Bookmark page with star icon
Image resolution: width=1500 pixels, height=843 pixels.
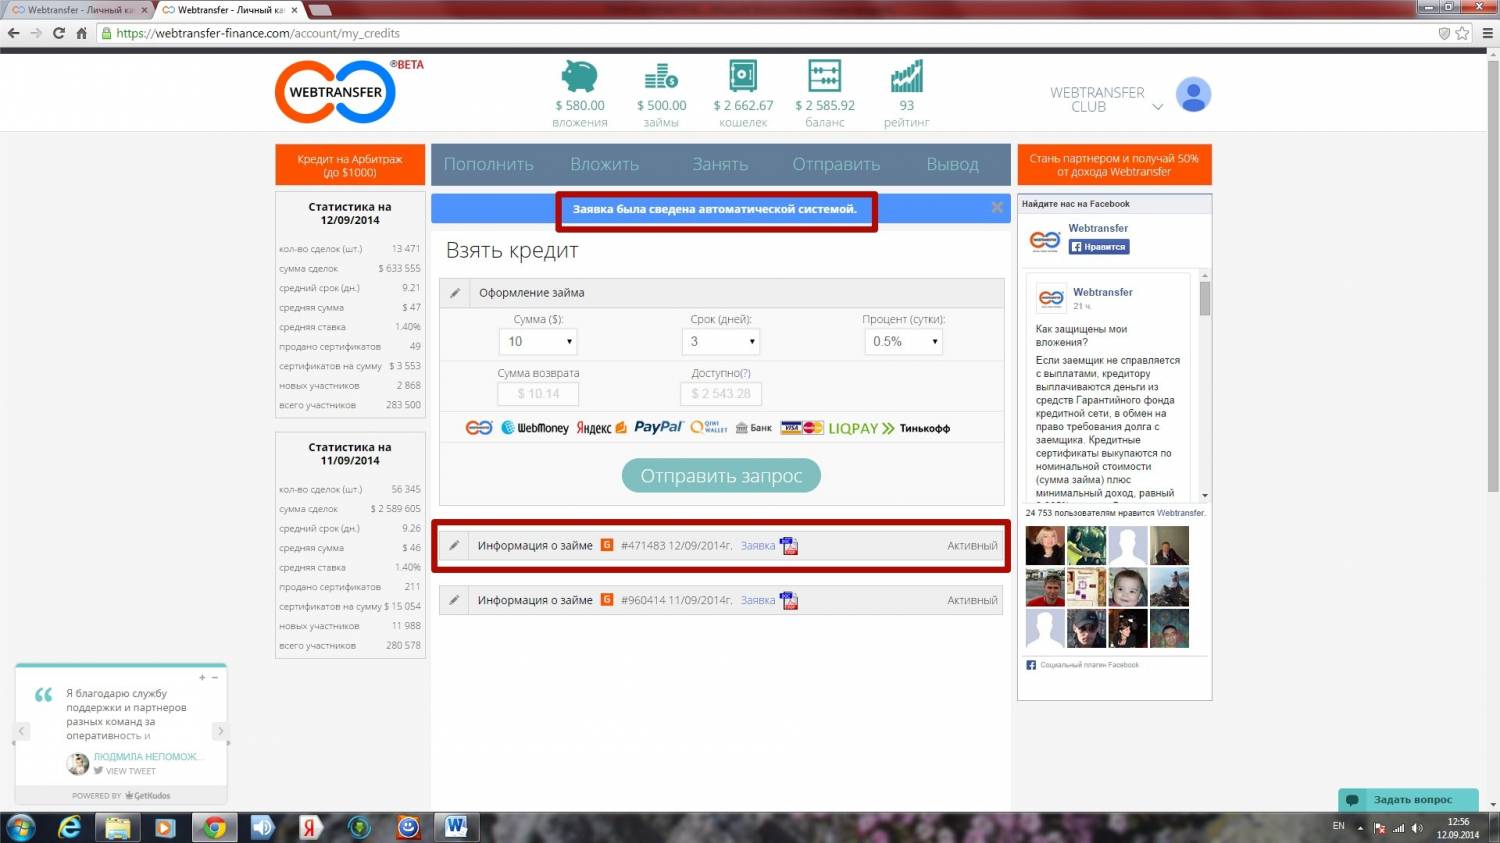1462,33
